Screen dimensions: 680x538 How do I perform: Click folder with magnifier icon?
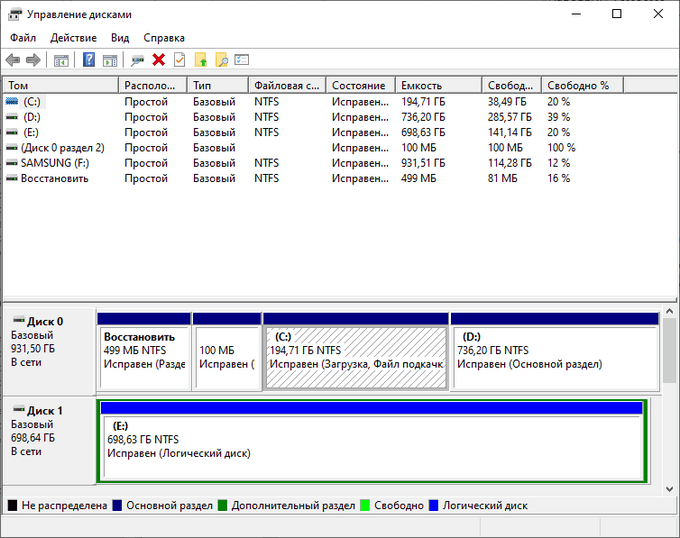point(222,60)
